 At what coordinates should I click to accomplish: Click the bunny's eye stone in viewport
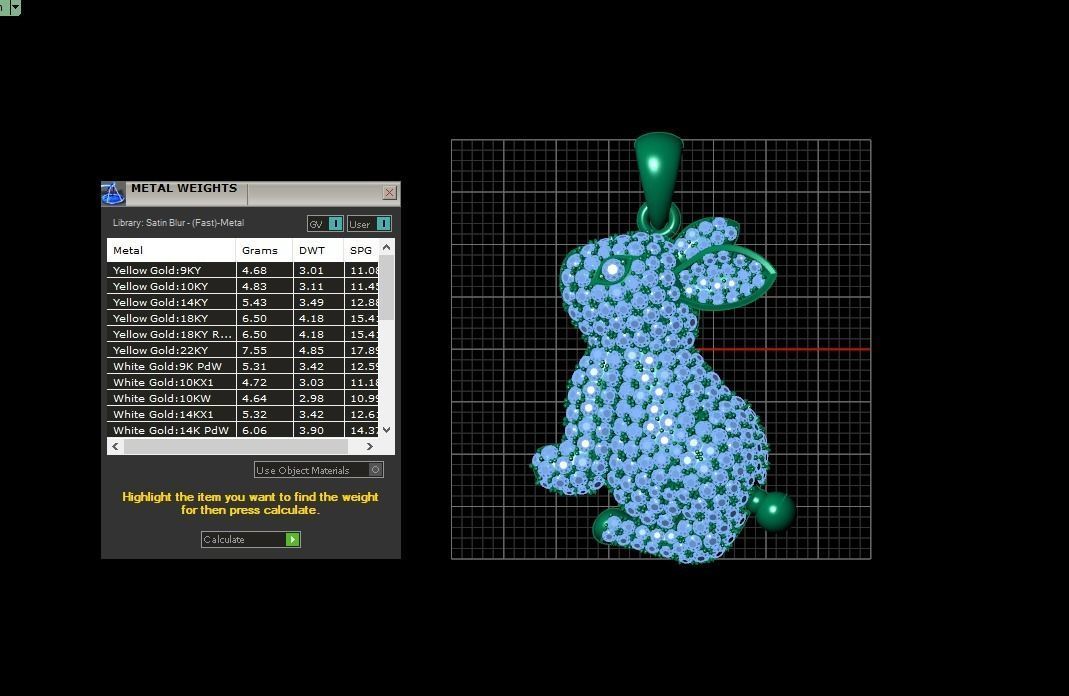point(612,269)
